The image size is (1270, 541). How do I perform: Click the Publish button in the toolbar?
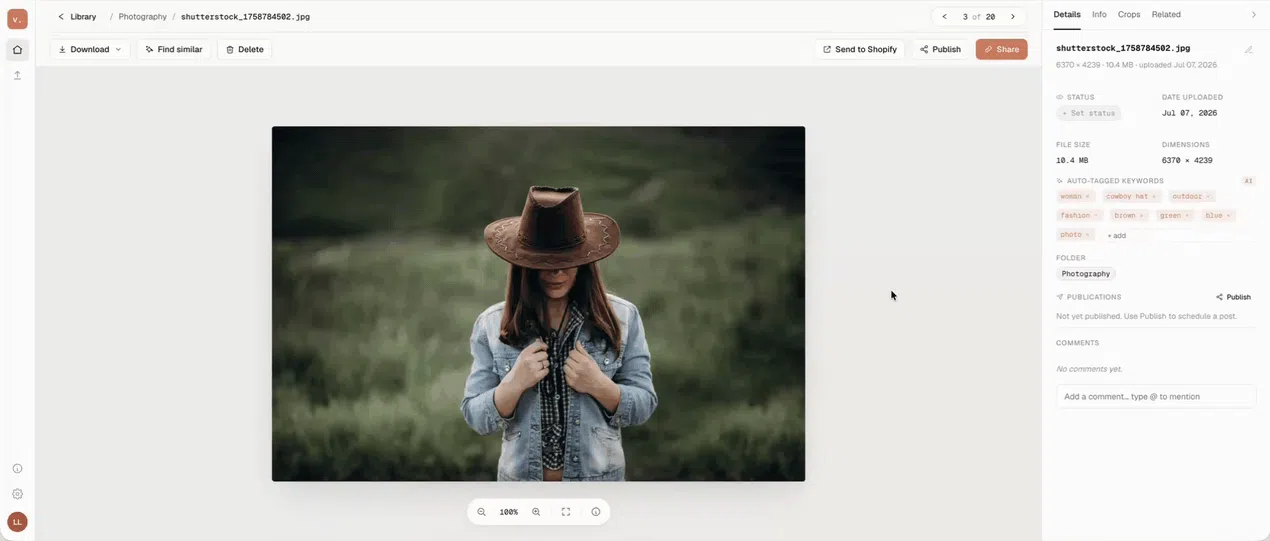[x=940, y=49]
